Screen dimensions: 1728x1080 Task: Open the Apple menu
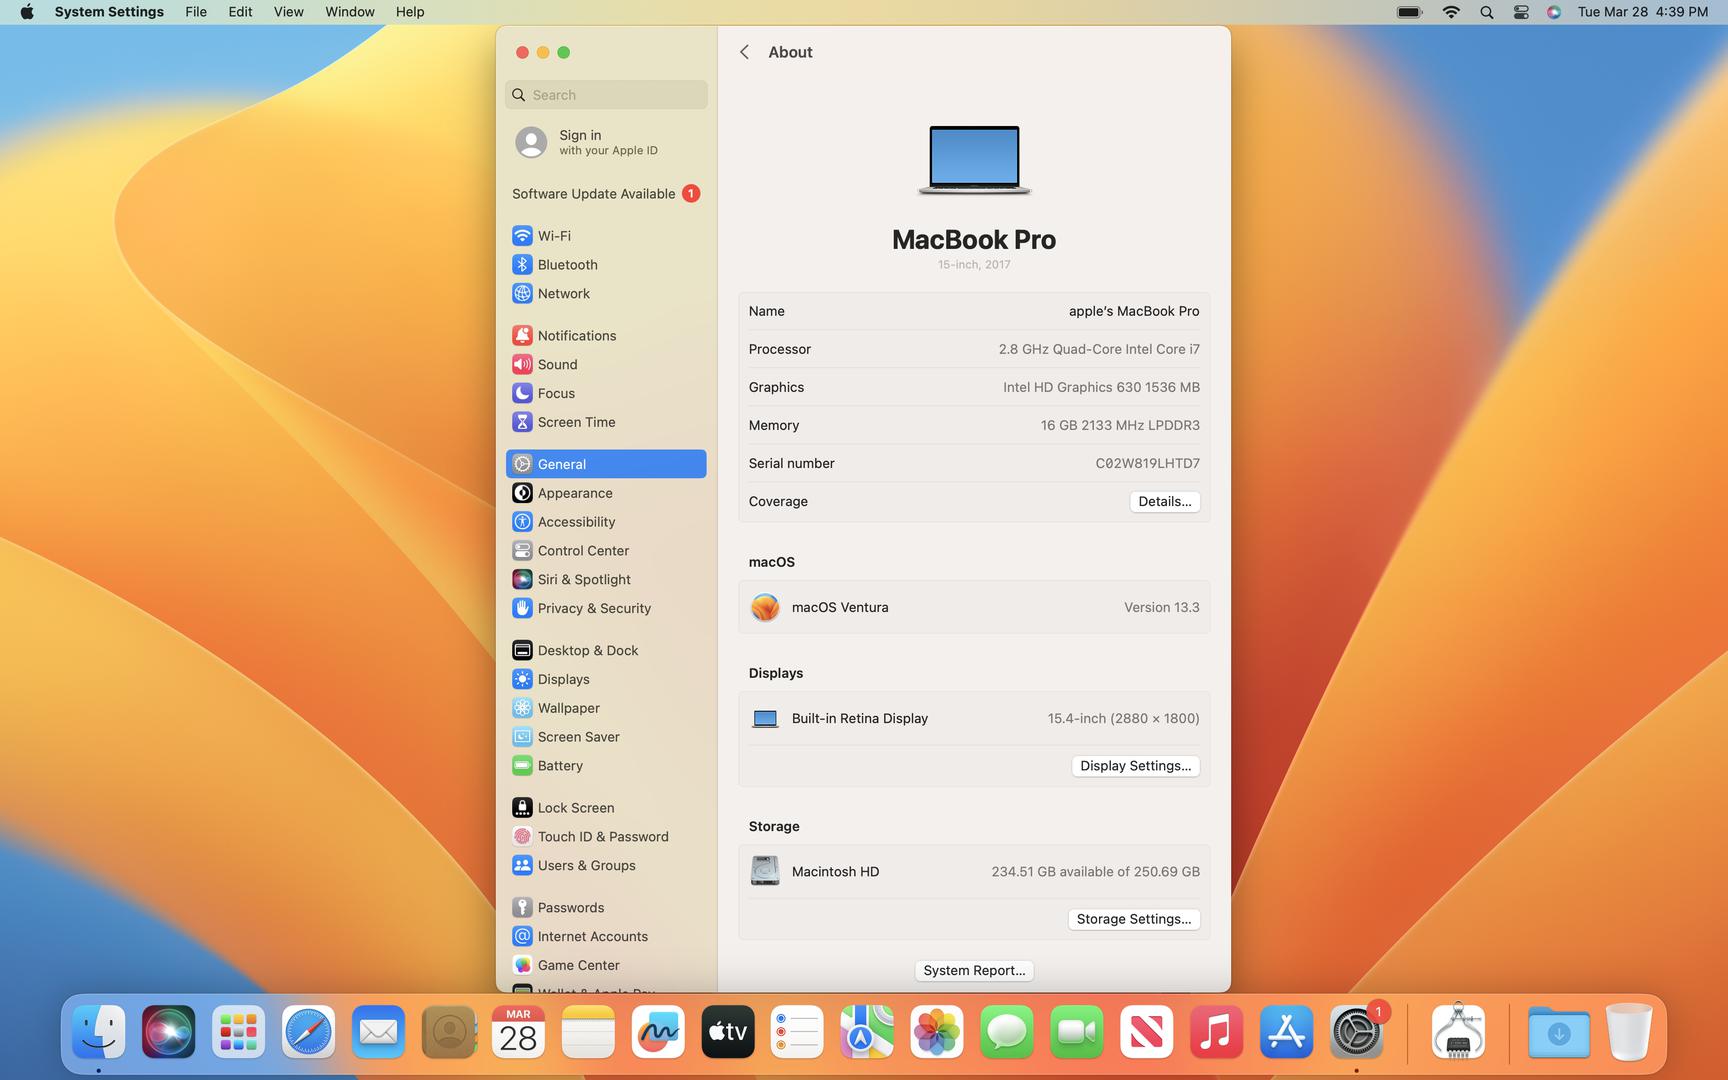tap(27, 12)
